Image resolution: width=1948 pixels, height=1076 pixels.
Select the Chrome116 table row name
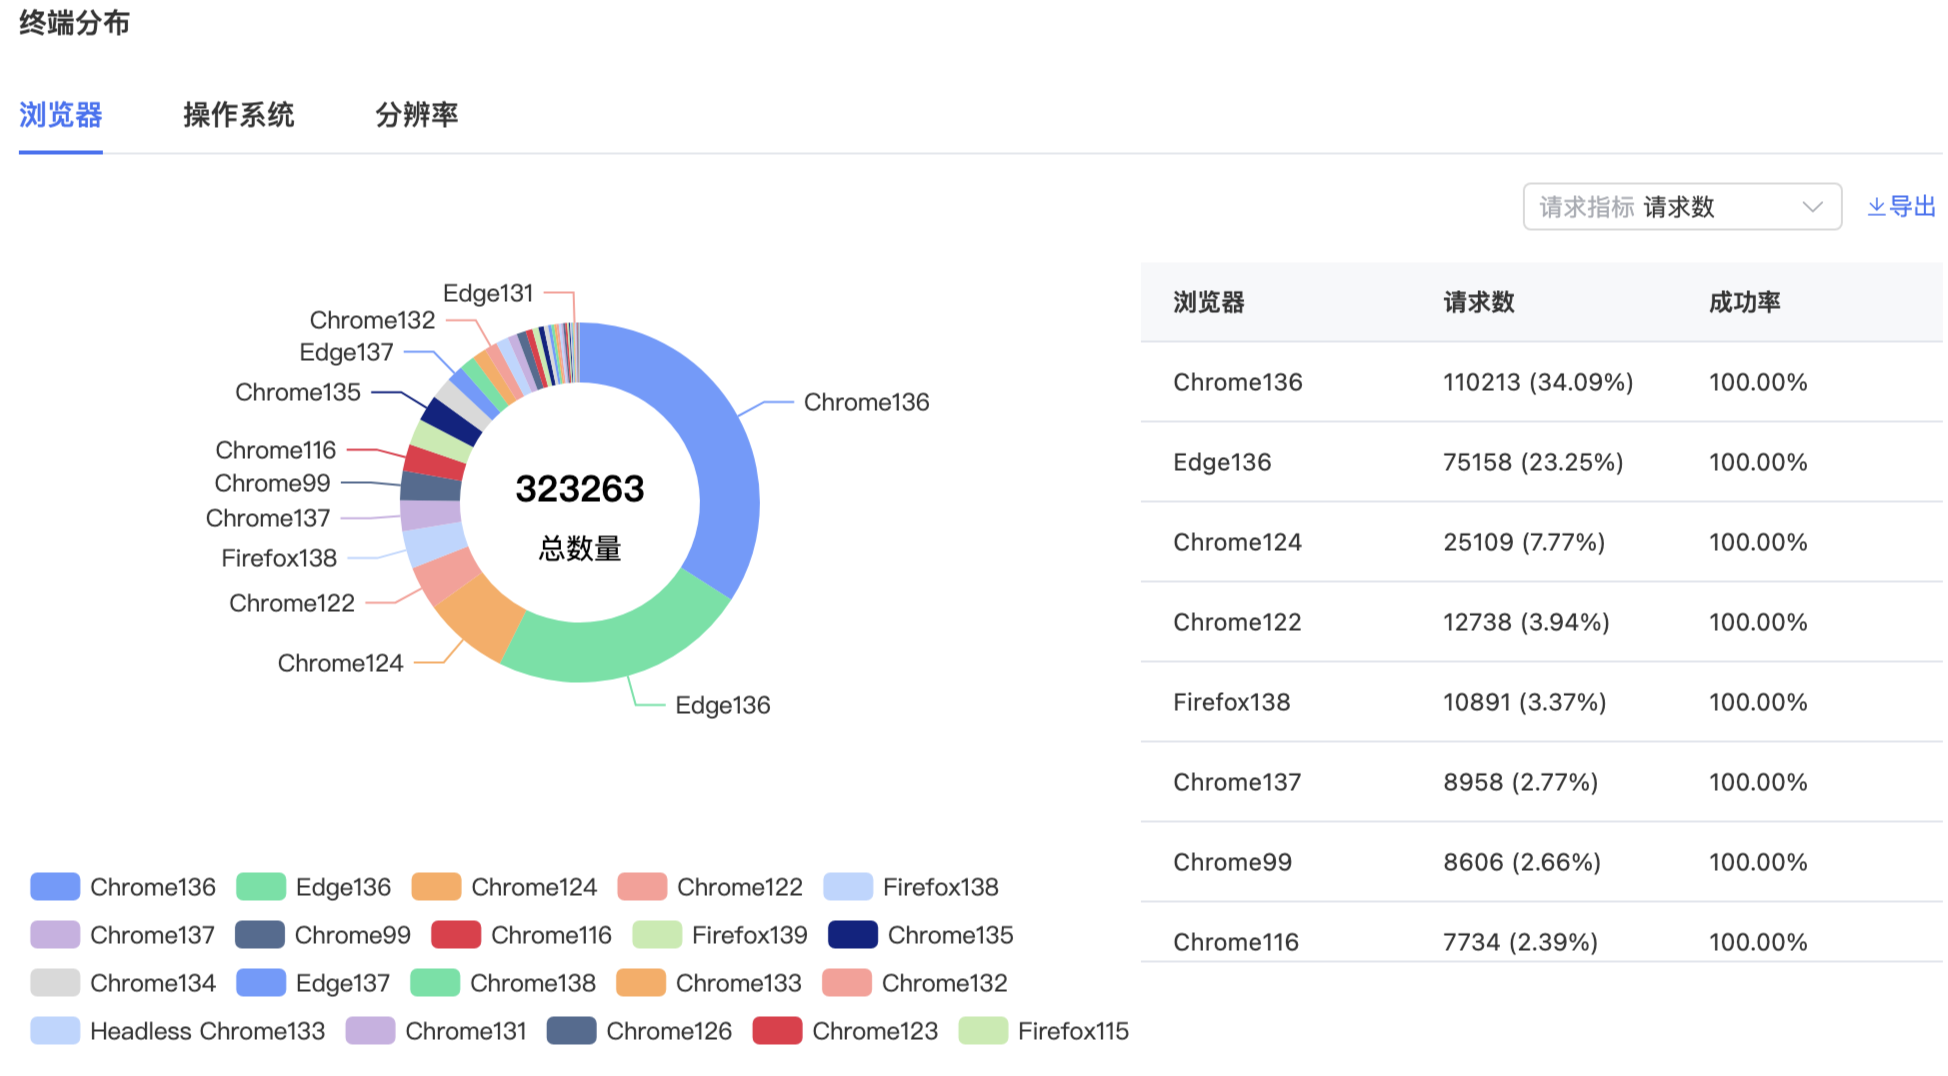tap(1236, 942)
